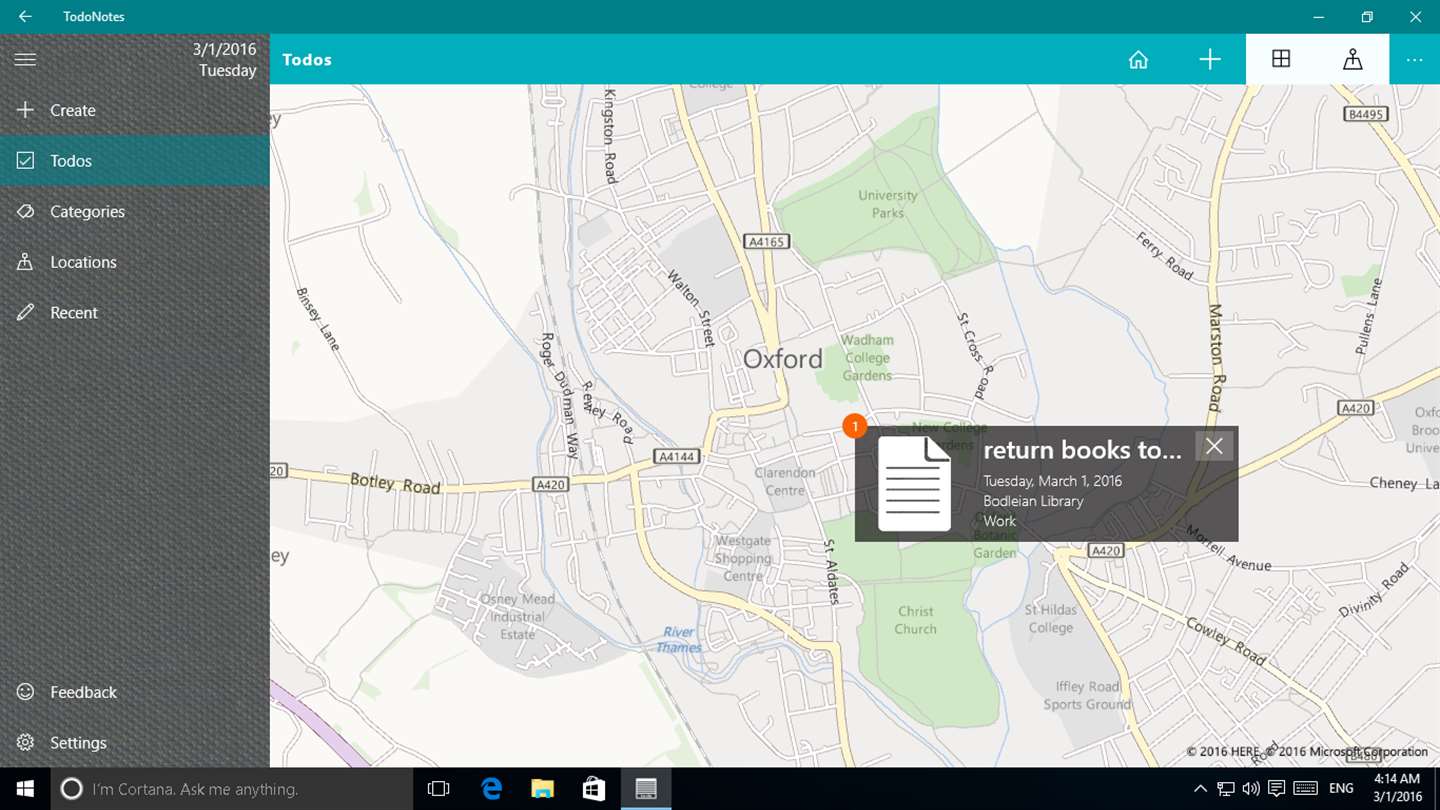Add a new todo with plus button
Viewport: 1440px width, 810px height.
1210,60
